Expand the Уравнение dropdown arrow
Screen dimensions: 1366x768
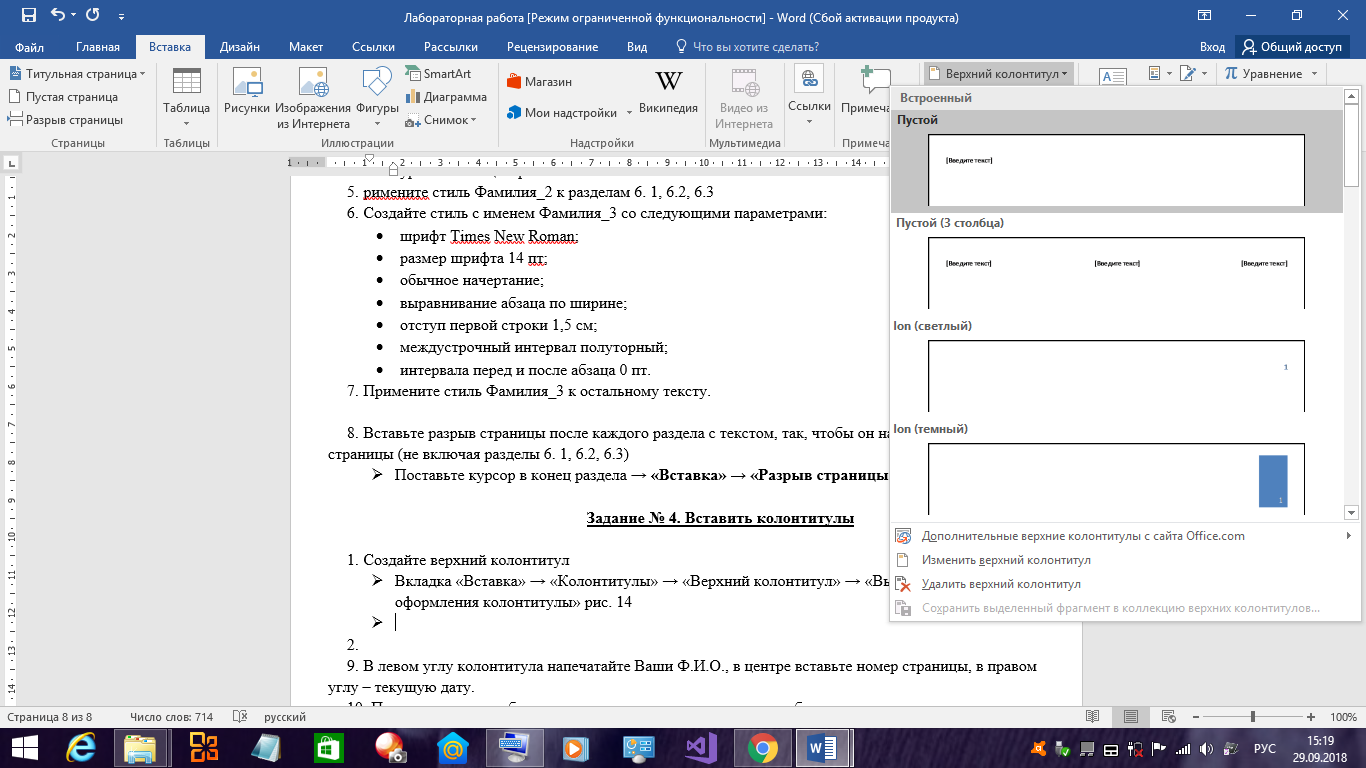[x=1314, y=74]
